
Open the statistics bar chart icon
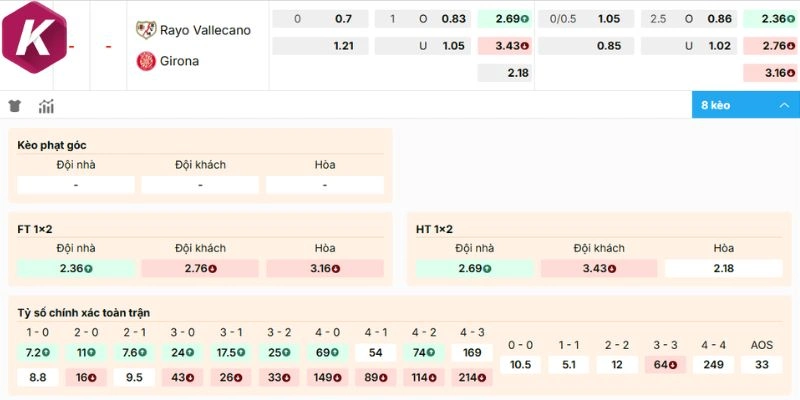tap(46, 106)
